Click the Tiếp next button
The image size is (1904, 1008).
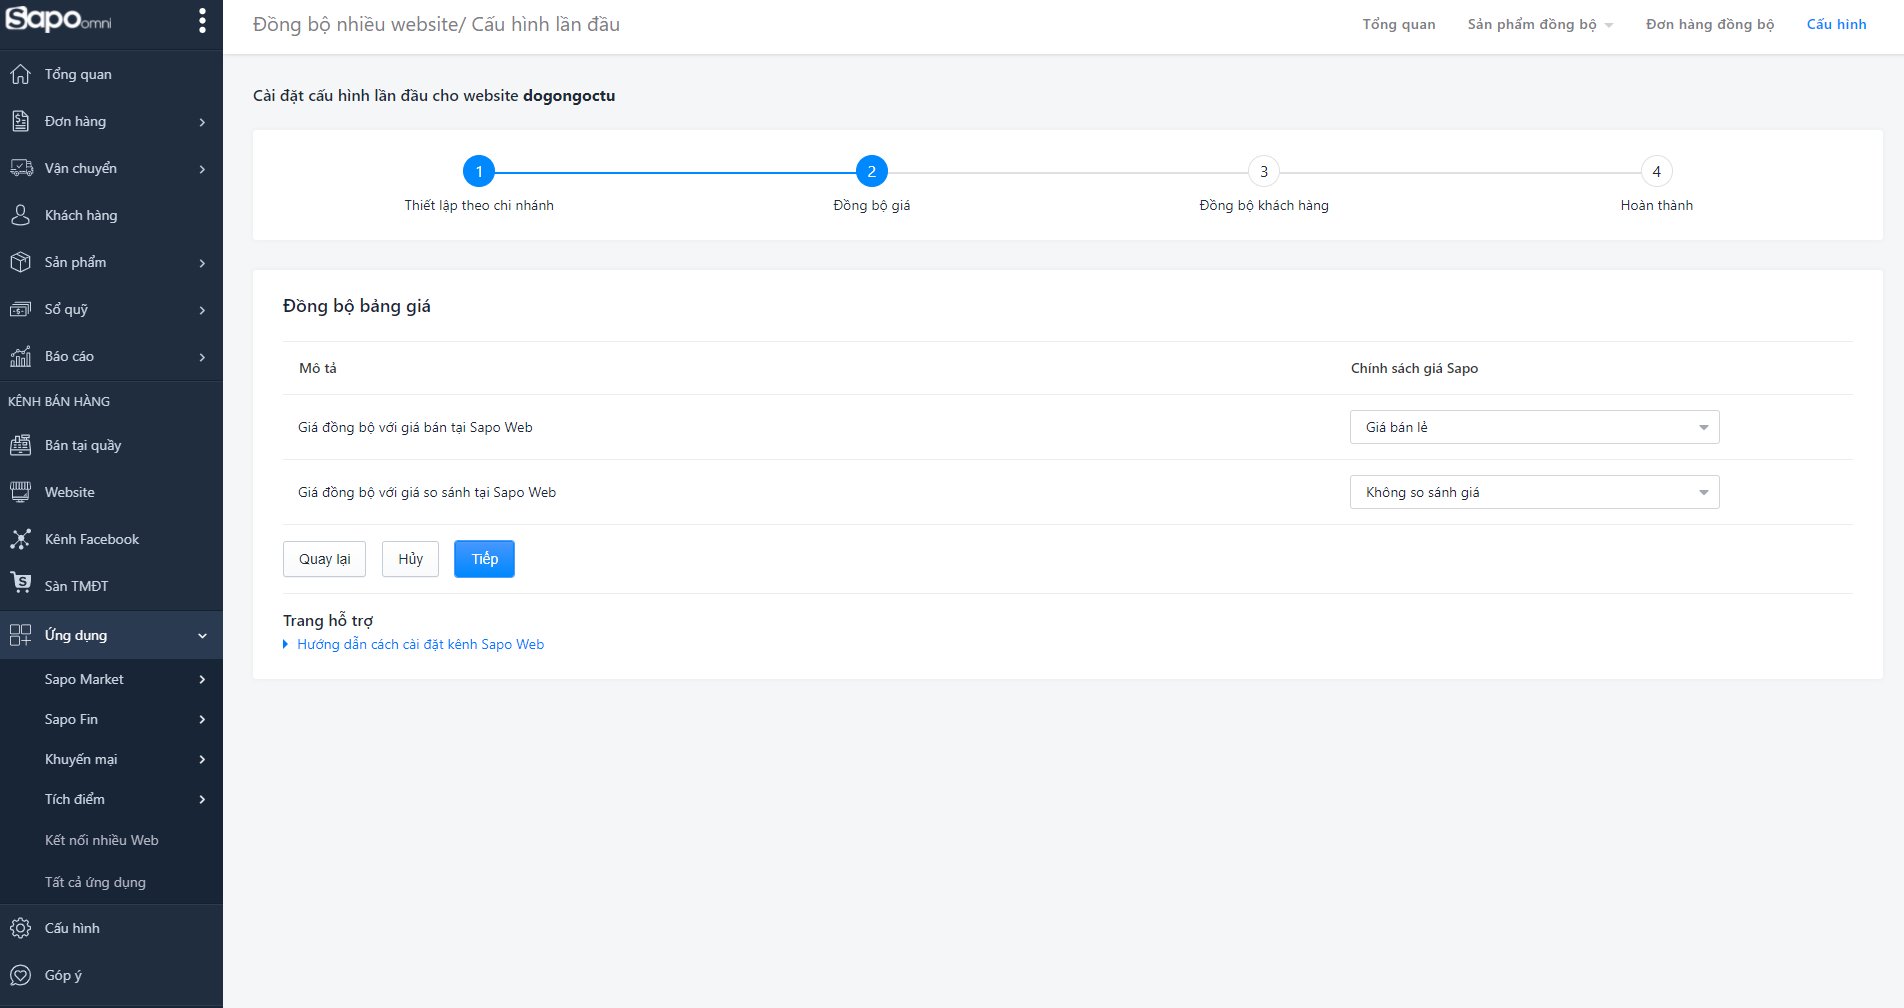point(484,559)
